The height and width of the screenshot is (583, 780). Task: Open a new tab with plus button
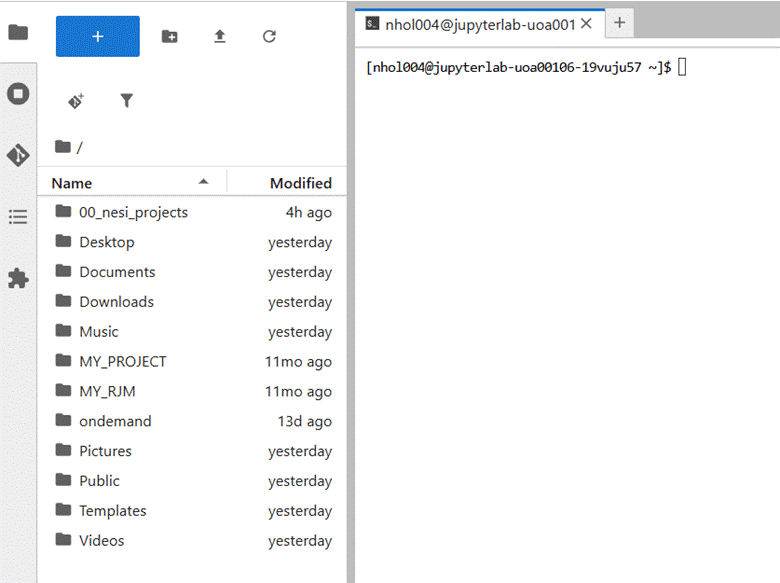(619, 22)
